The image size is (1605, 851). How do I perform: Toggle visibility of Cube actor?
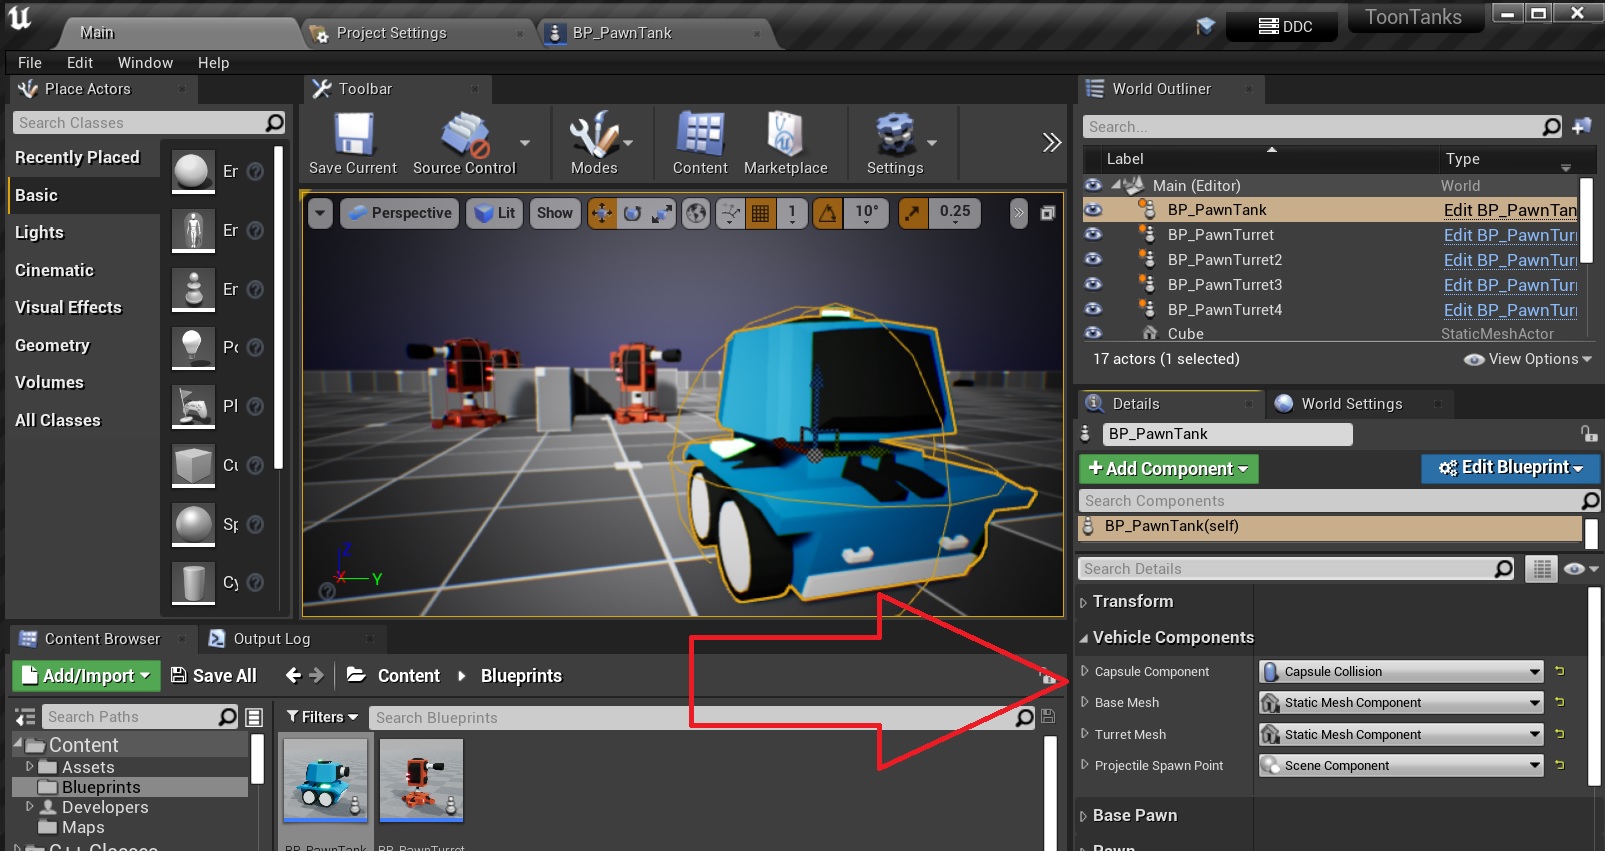[1093, 333]
